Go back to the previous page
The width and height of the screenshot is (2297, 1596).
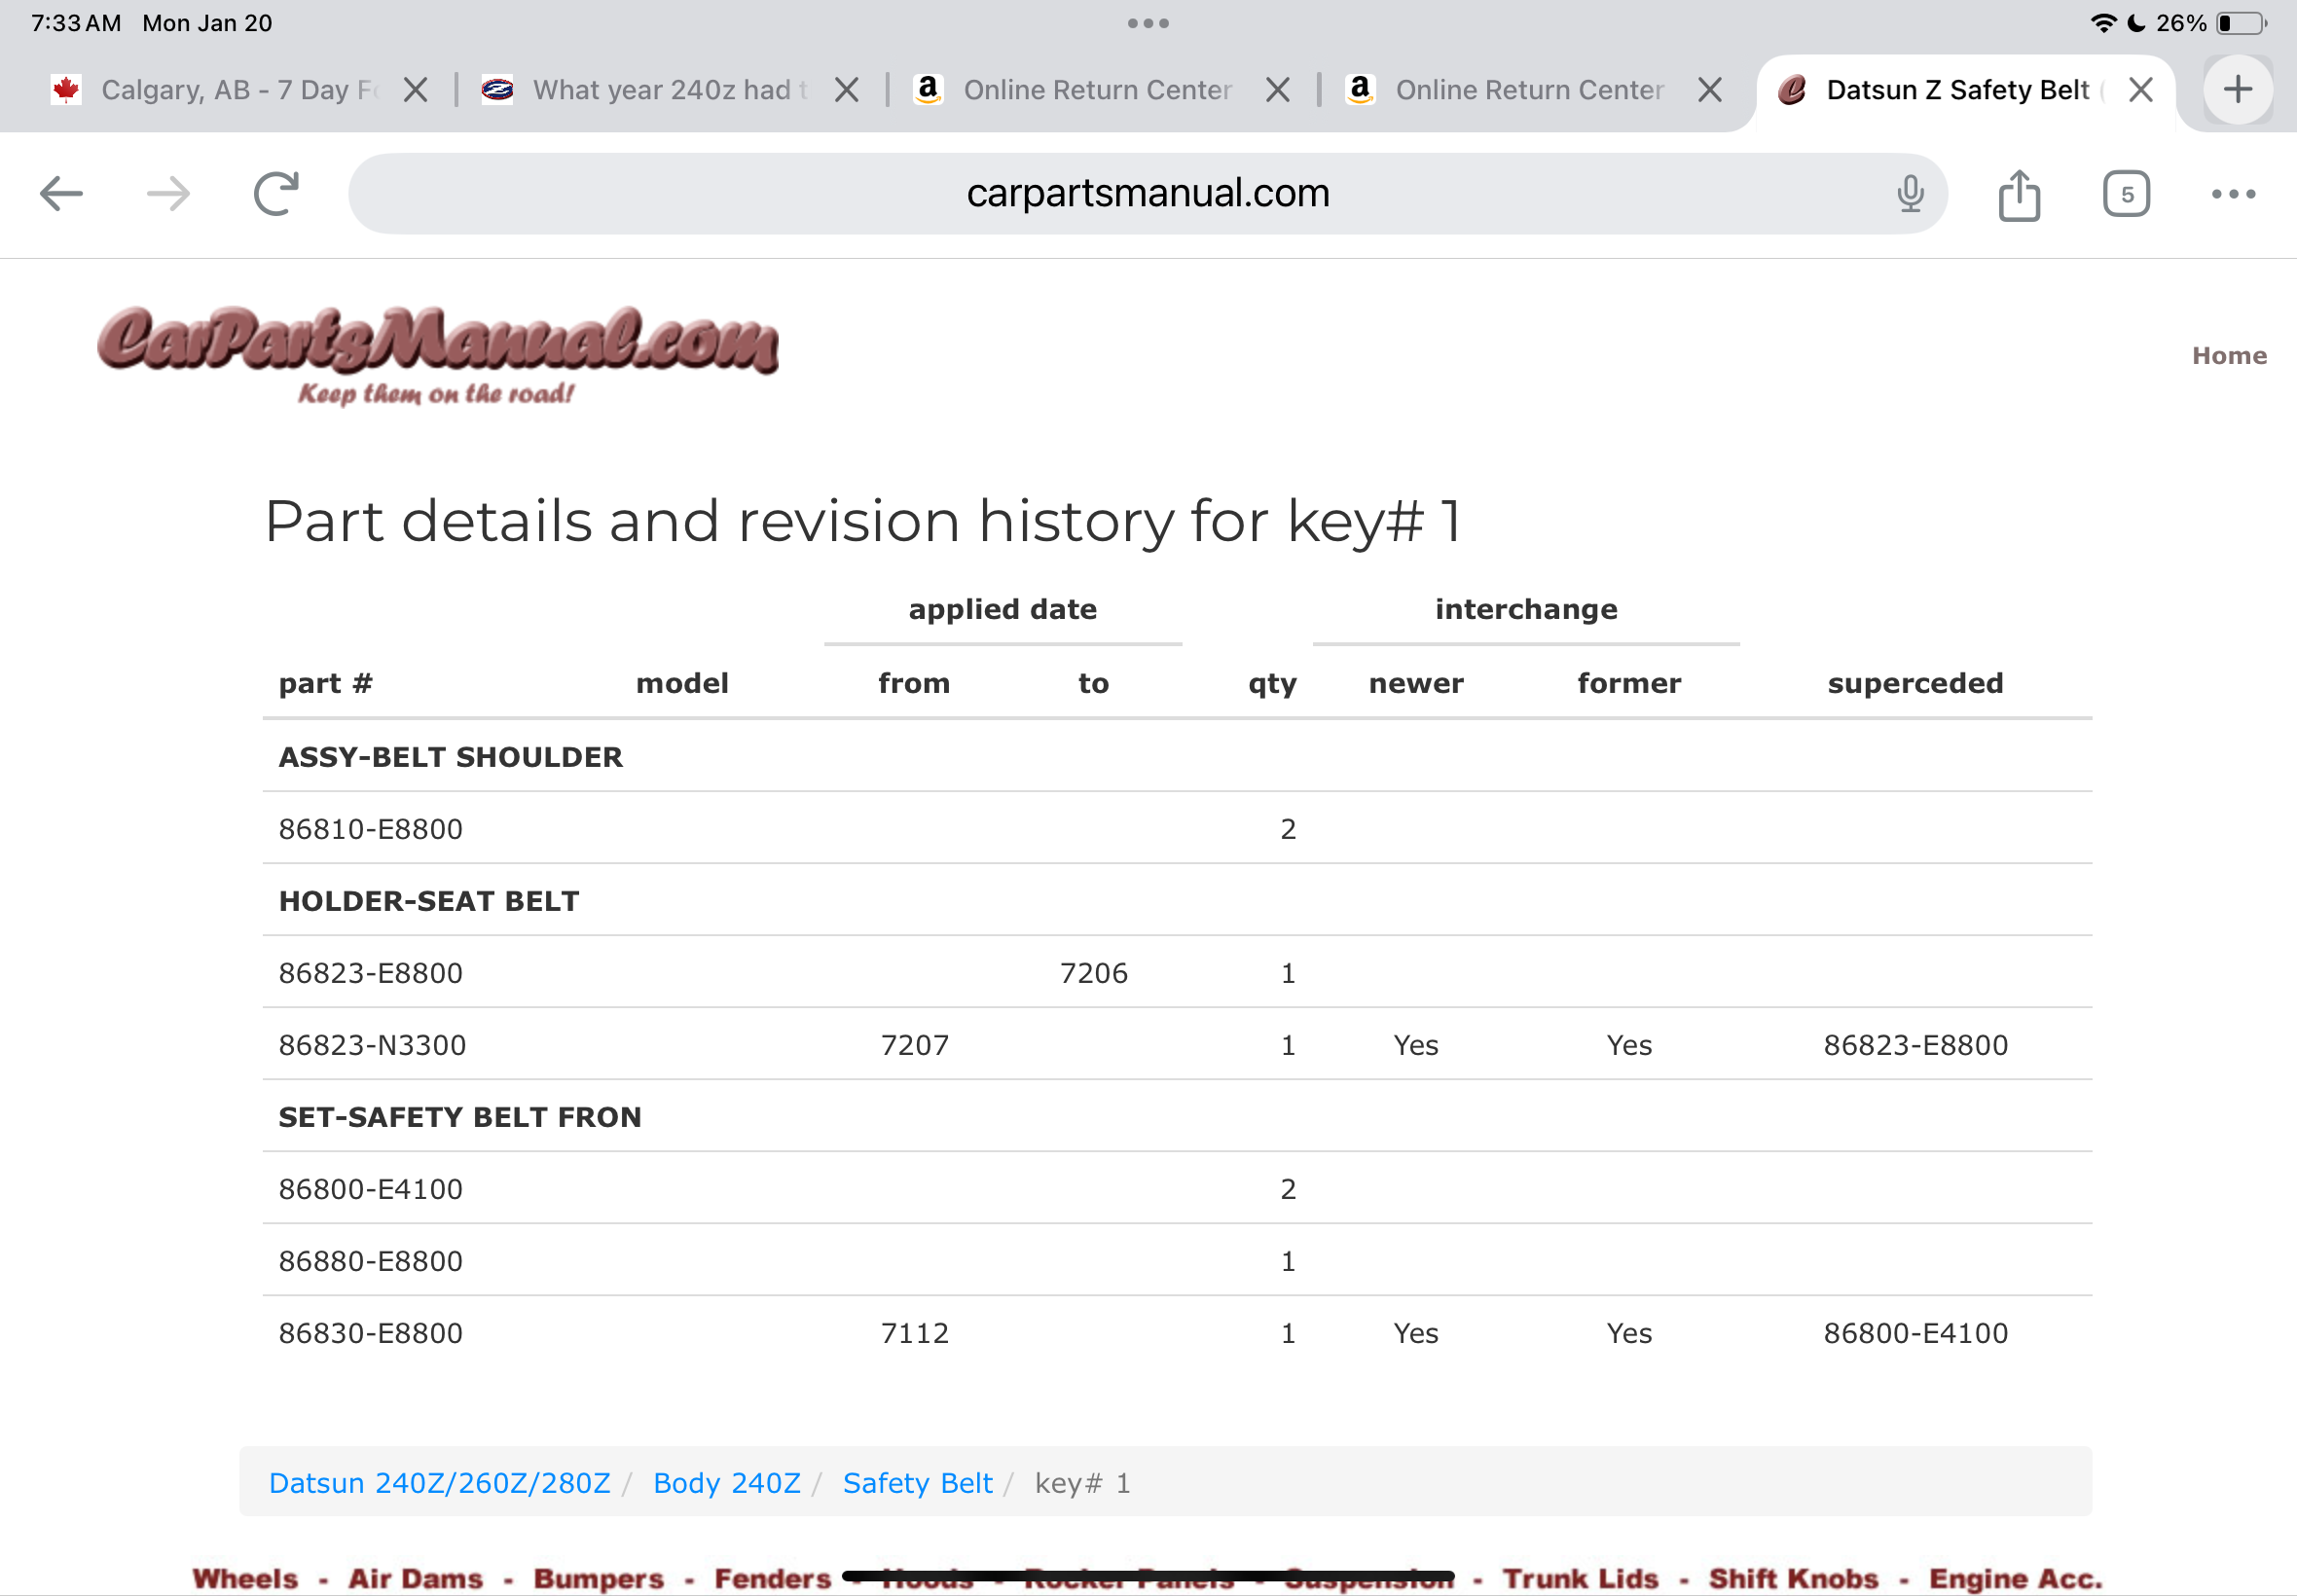(x=61, y=194)
